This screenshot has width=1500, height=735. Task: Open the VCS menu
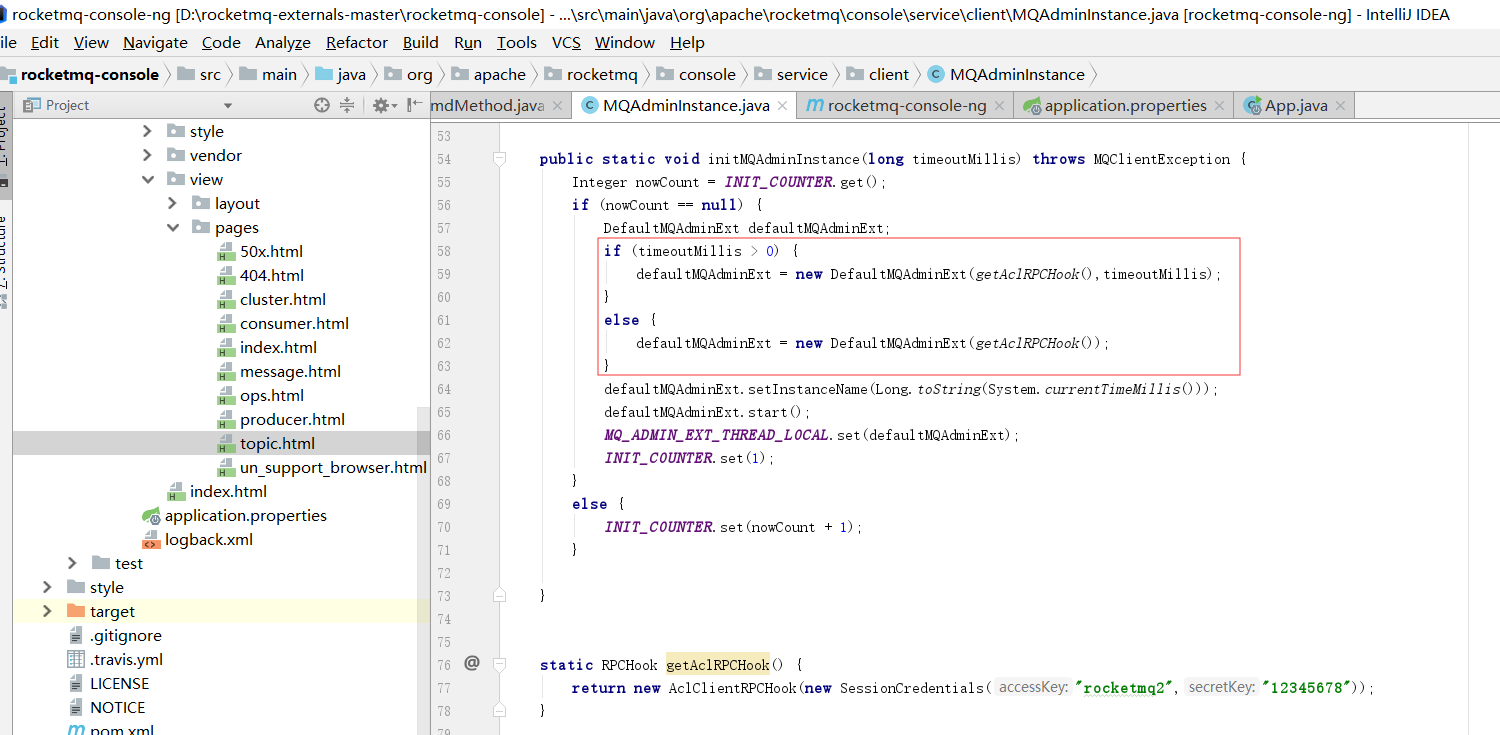(566, 42)
